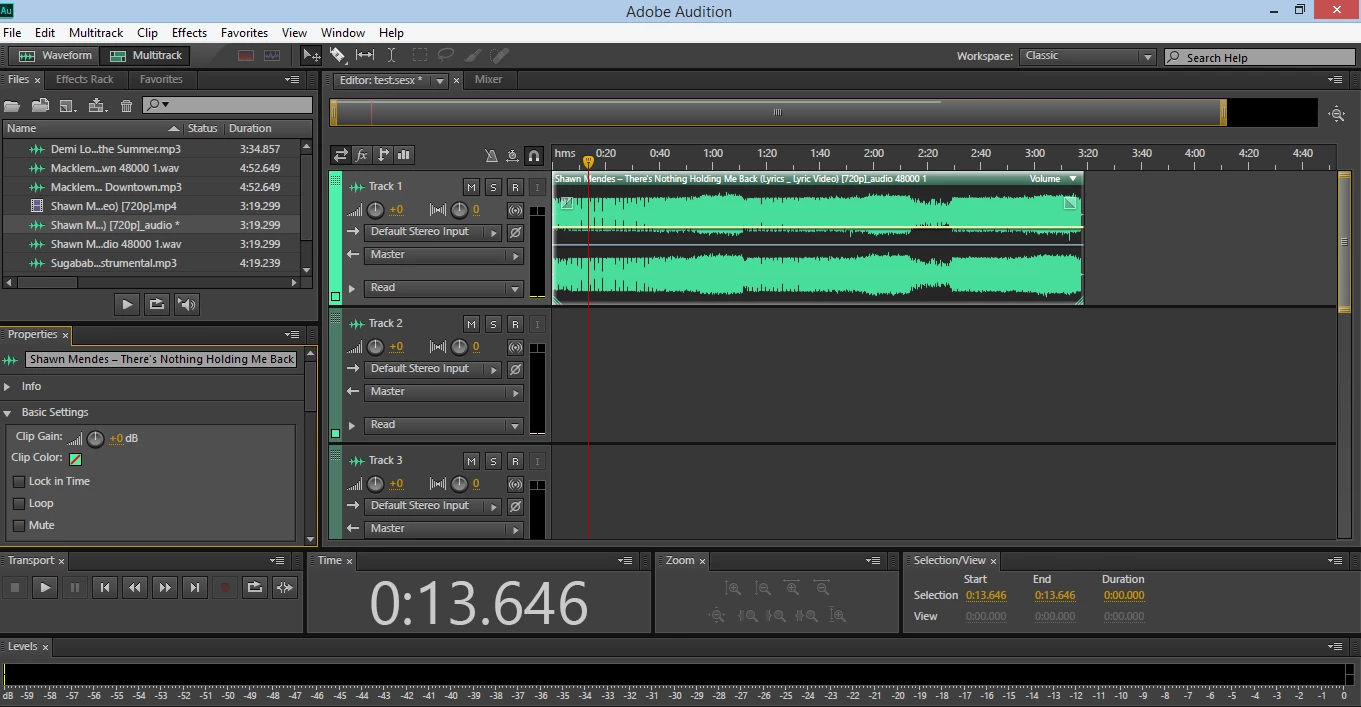Click the Clip Color swatch
1361x707 pixels.
75,459
